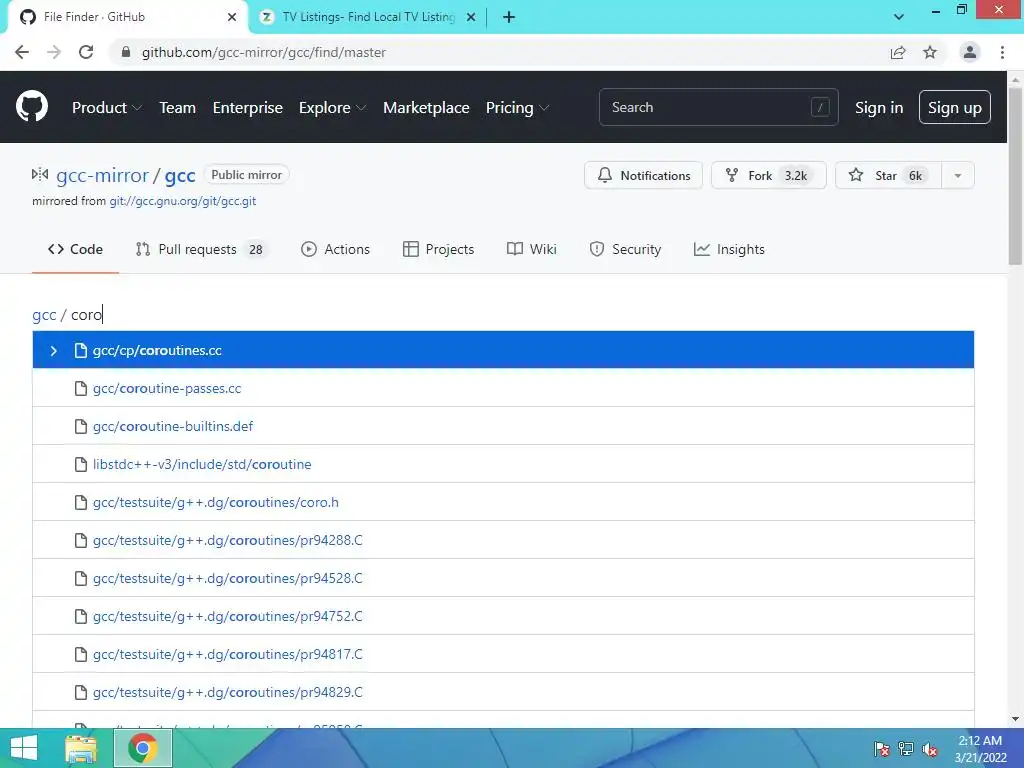Open File Explorer from the taskbar
The height and width of the screenshot is (768, 1024).
tap(81, 748)
